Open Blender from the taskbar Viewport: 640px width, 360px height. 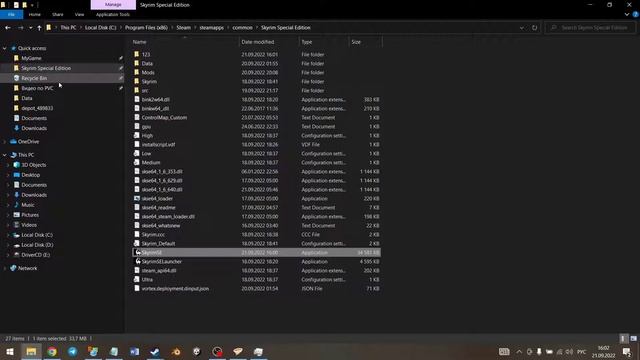[x=176, y=351]
